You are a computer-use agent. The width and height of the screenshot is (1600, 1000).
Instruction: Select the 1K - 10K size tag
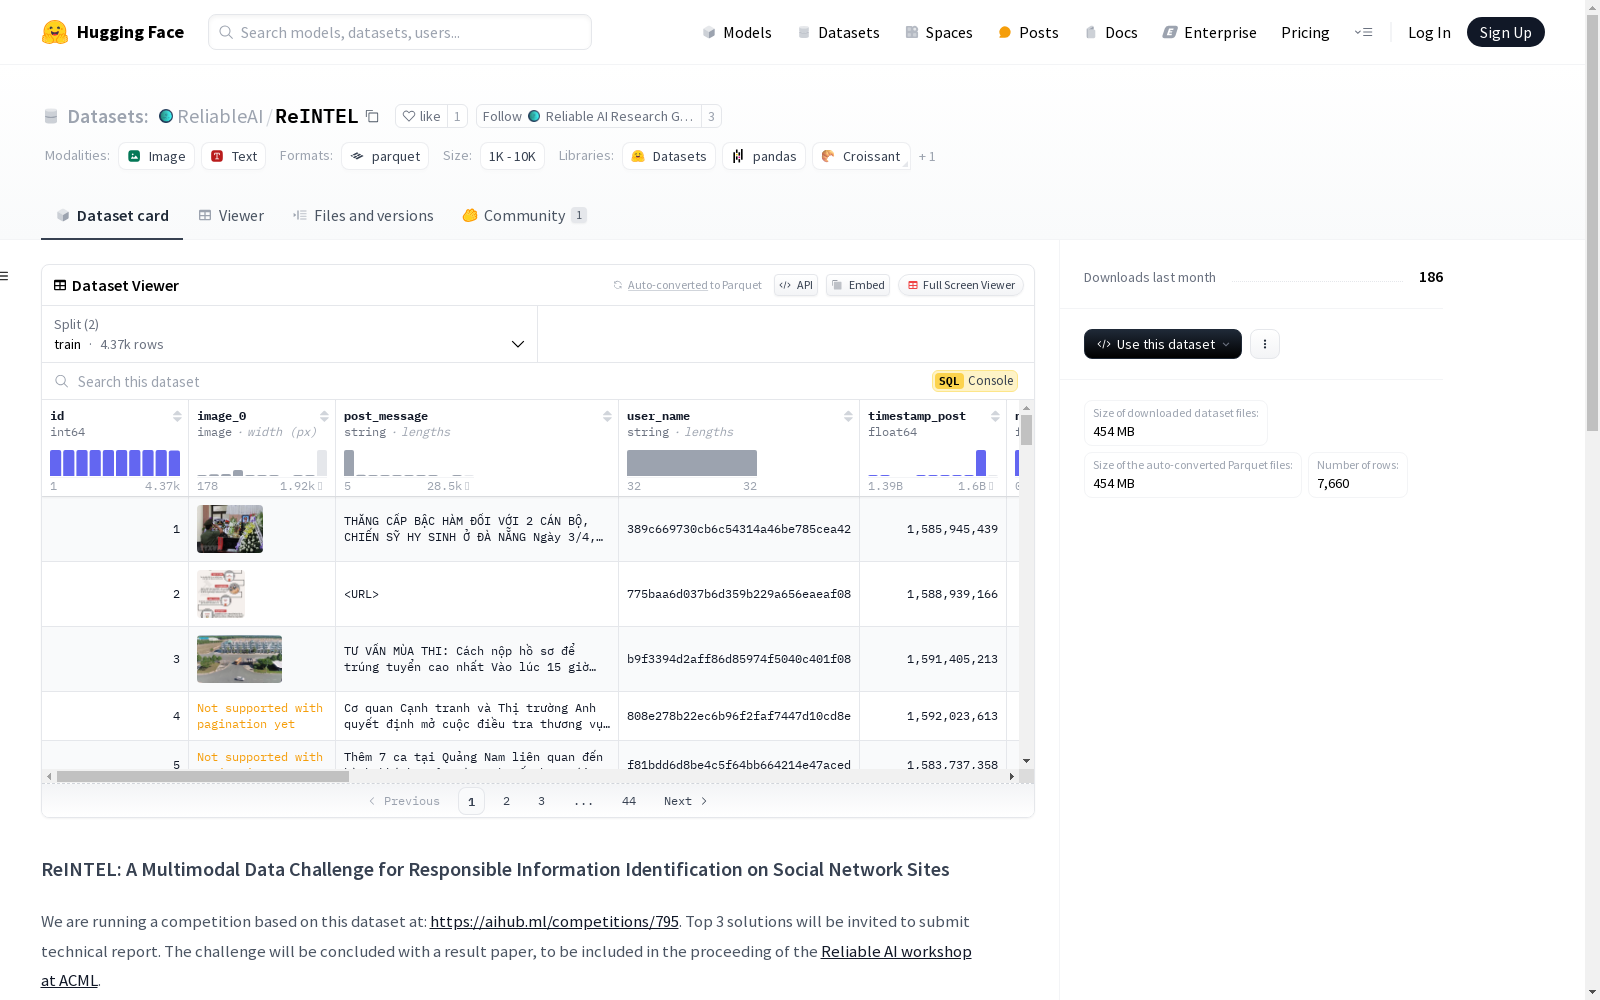pos(512,156)
